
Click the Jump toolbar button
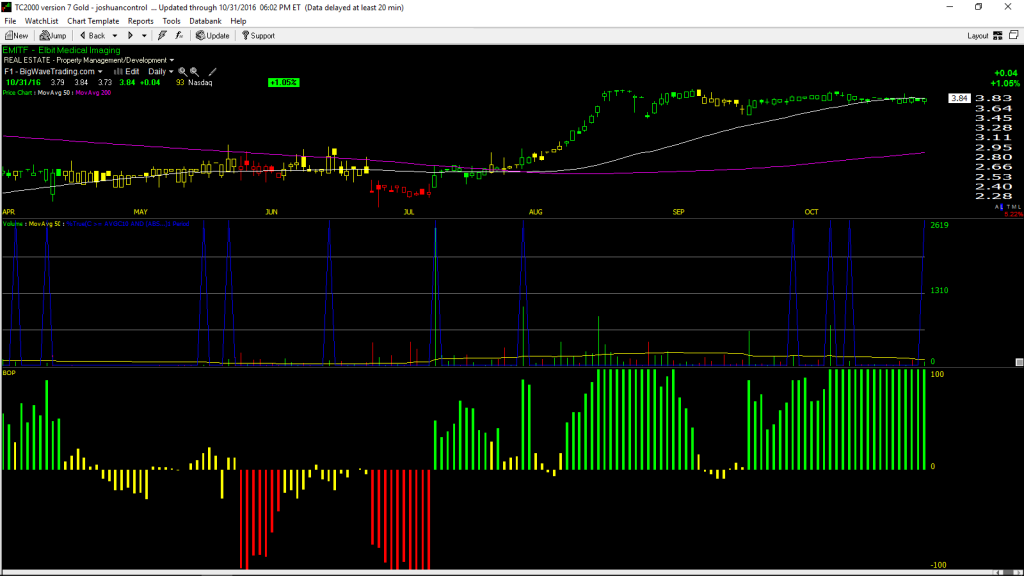pos(53,36)
